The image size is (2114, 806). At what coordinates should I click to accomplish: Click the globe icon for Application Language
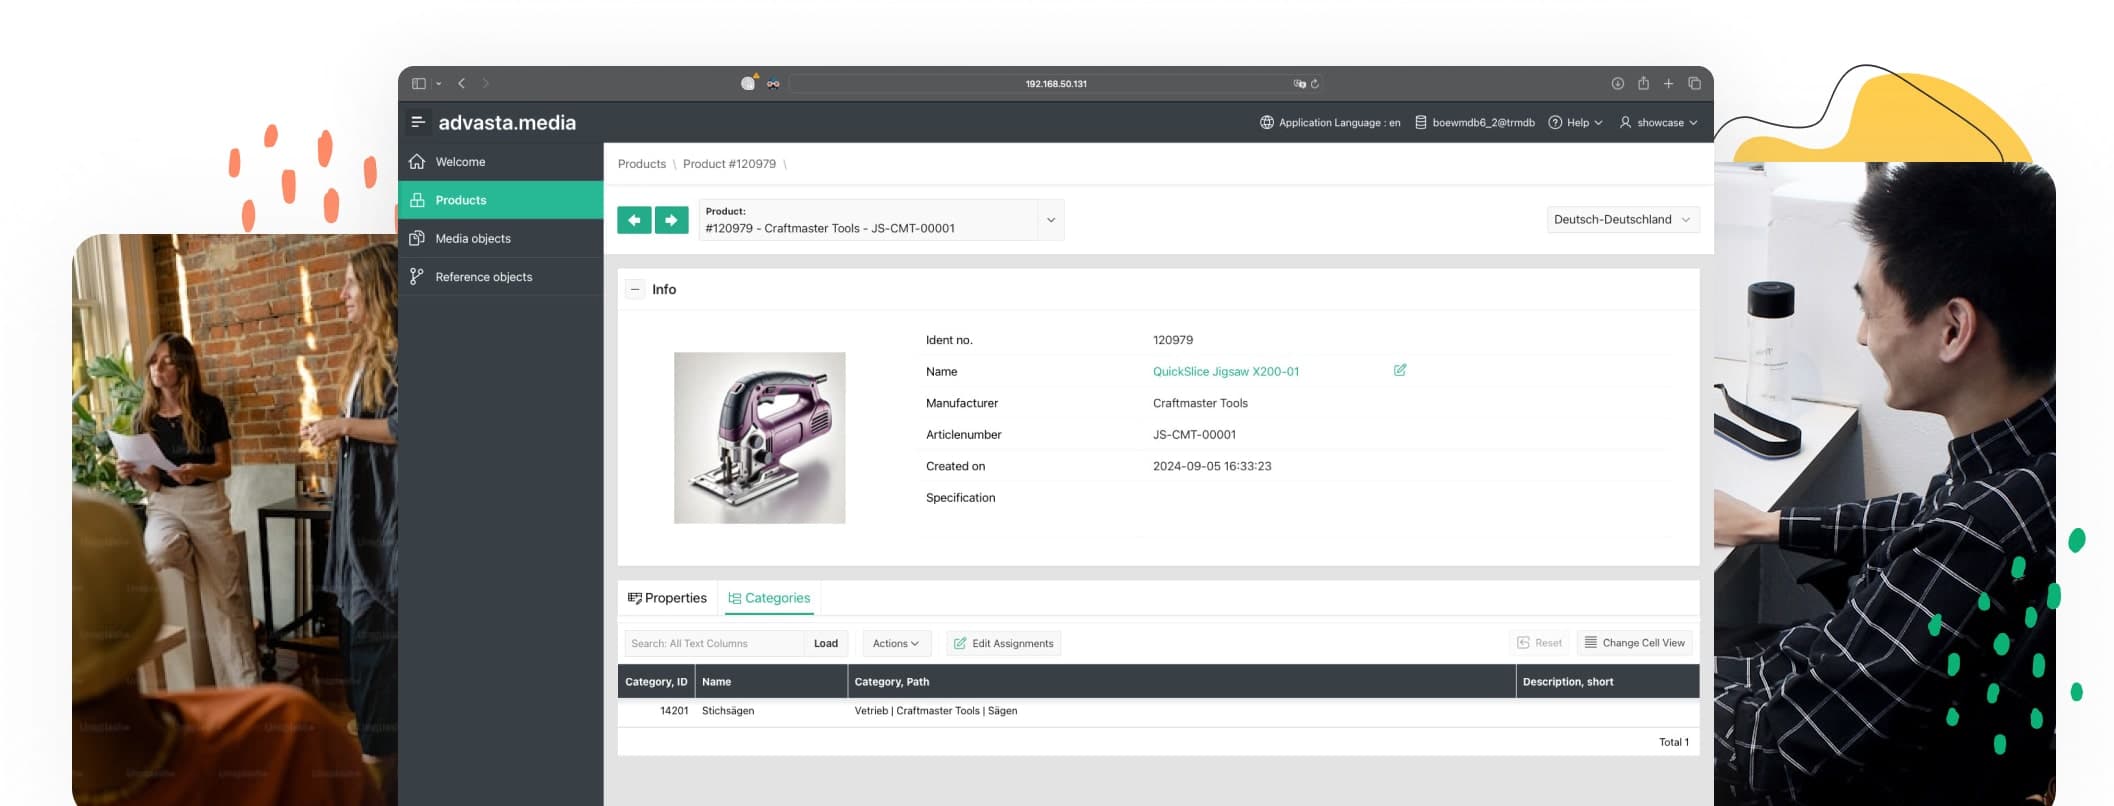pyautogui.click(x=1266, y=123)
